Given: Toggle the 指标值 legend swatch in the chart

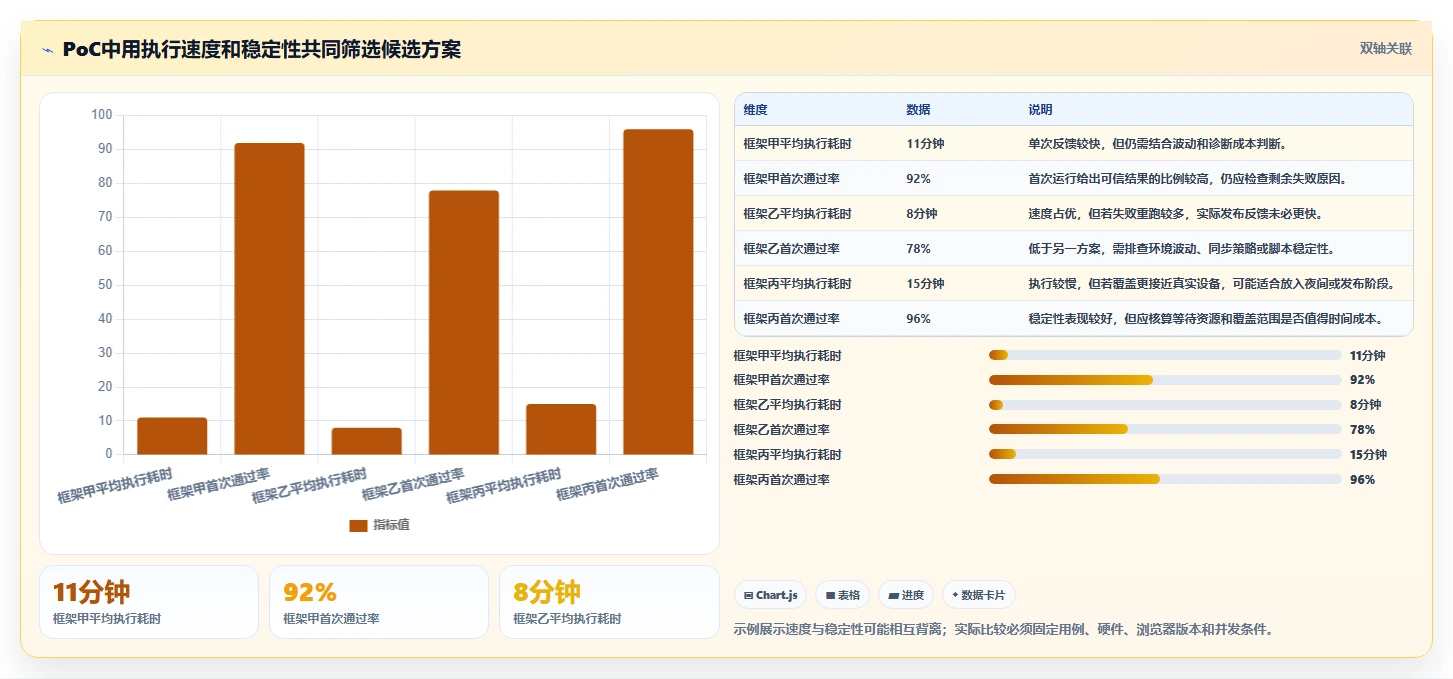Looking at the screenshot, I should coord(358,526).
